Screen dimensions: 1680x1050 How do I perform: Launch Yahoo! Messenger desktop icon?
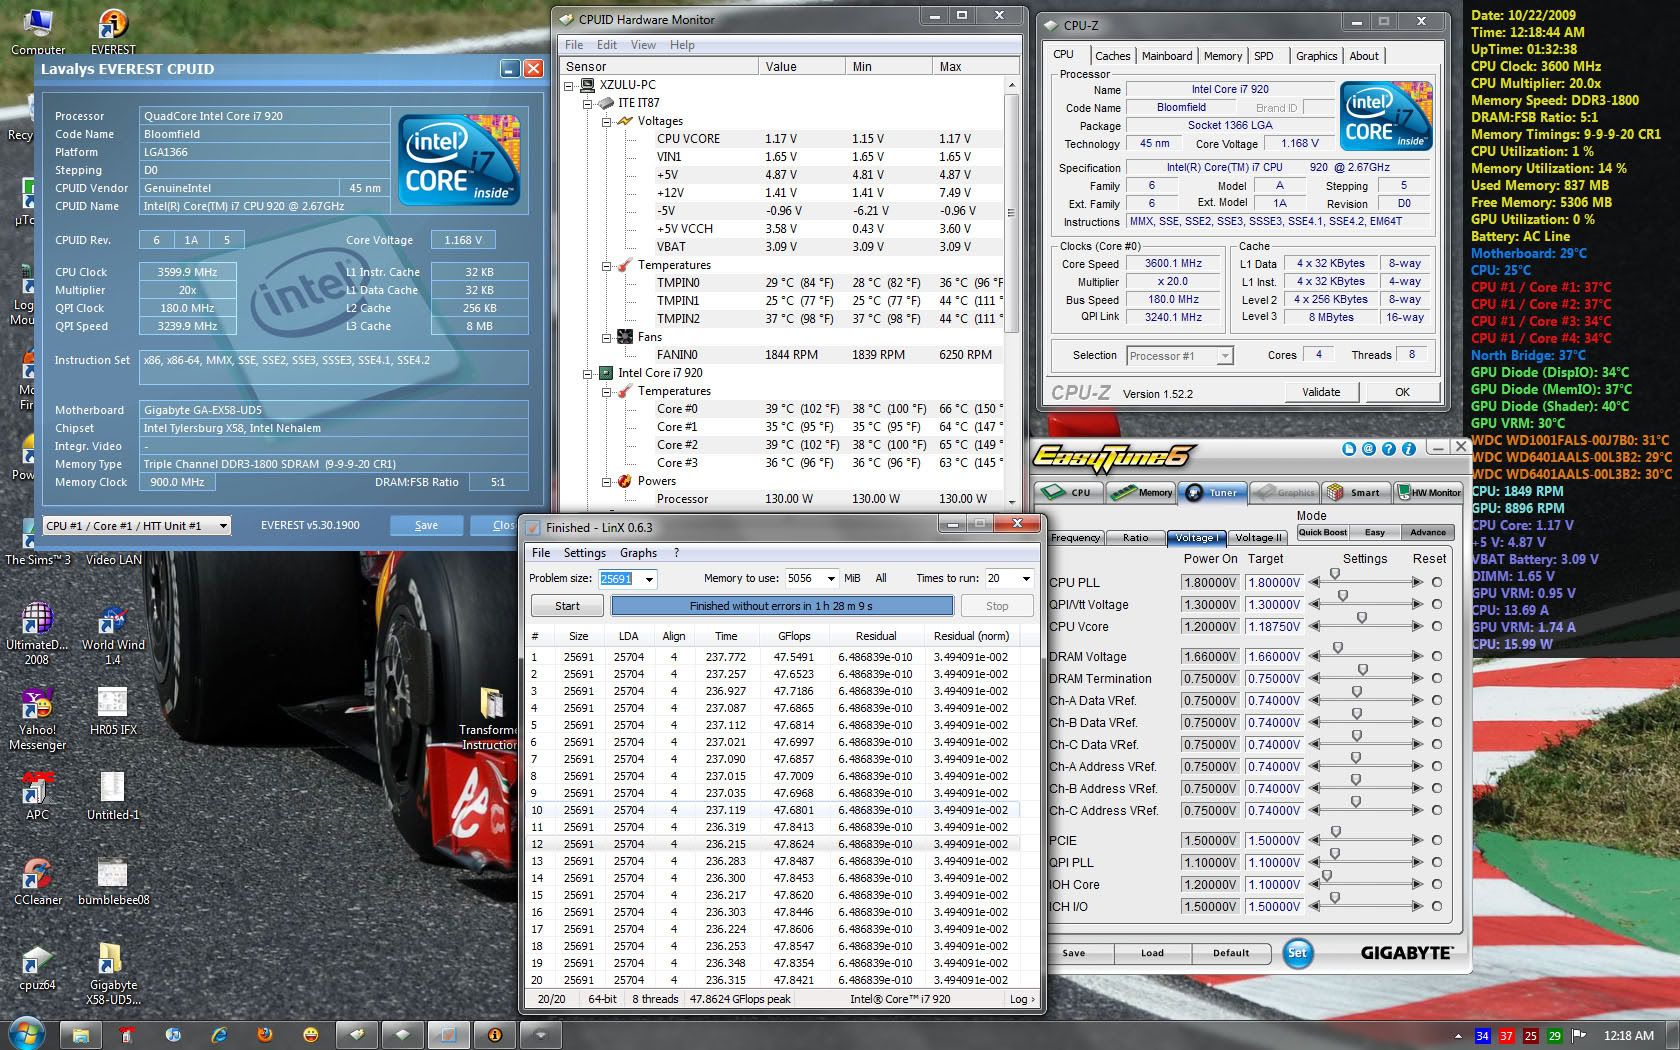tap(37, 720)
